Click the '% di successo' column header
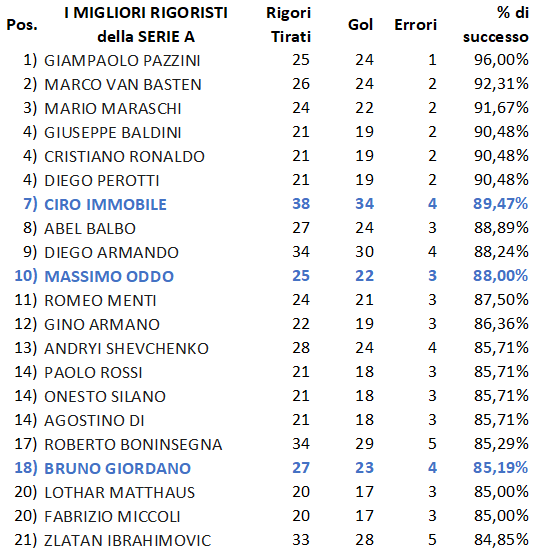 [496, 25]
